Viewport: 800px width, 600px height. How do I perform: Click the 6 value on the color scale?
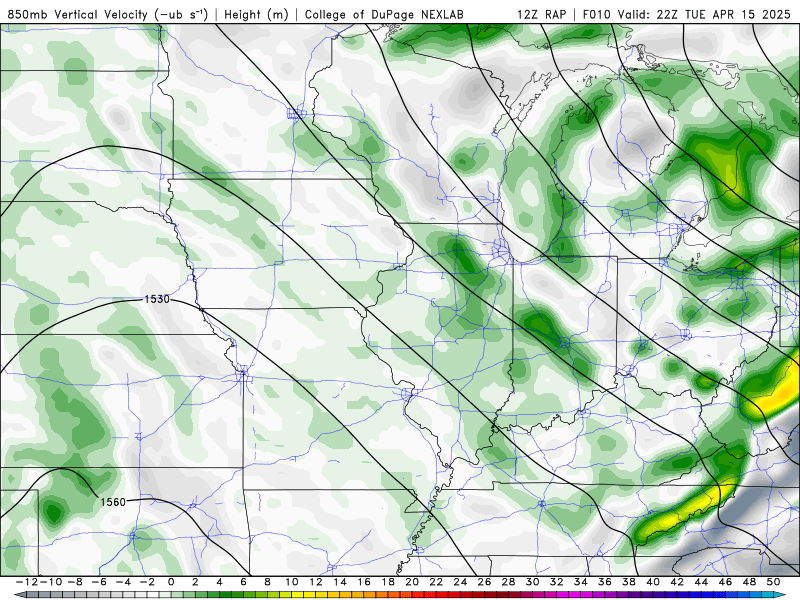pos(243,582)
